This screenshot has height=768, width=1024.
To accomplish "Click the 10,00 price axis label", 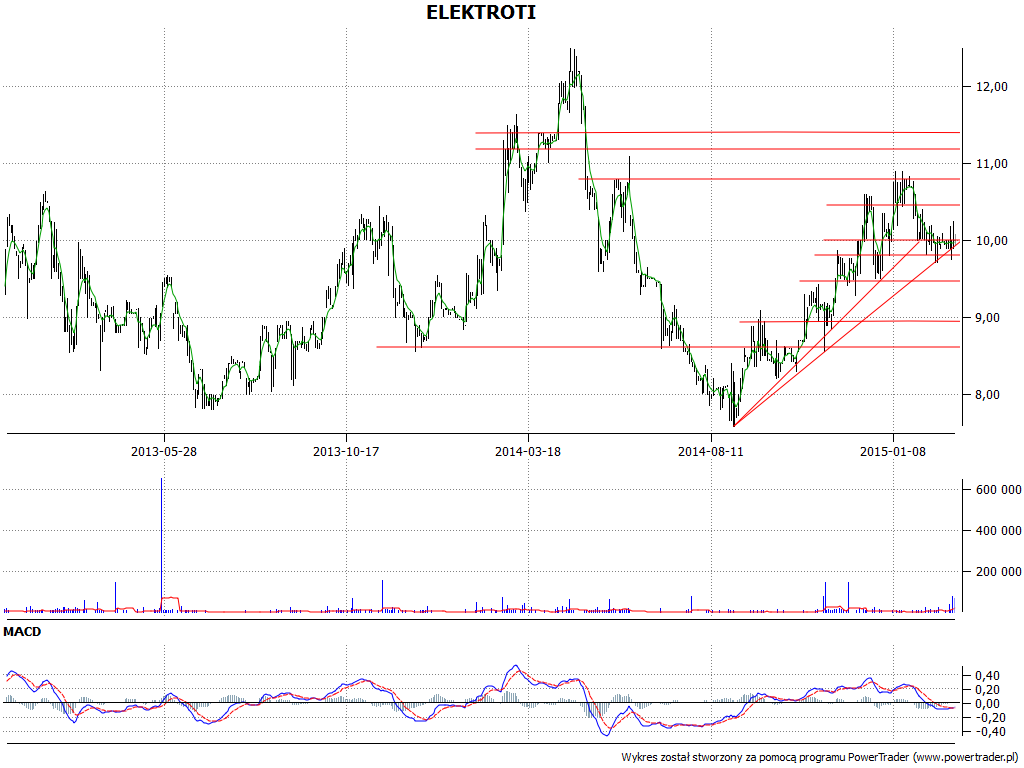I will click(991, 241).
